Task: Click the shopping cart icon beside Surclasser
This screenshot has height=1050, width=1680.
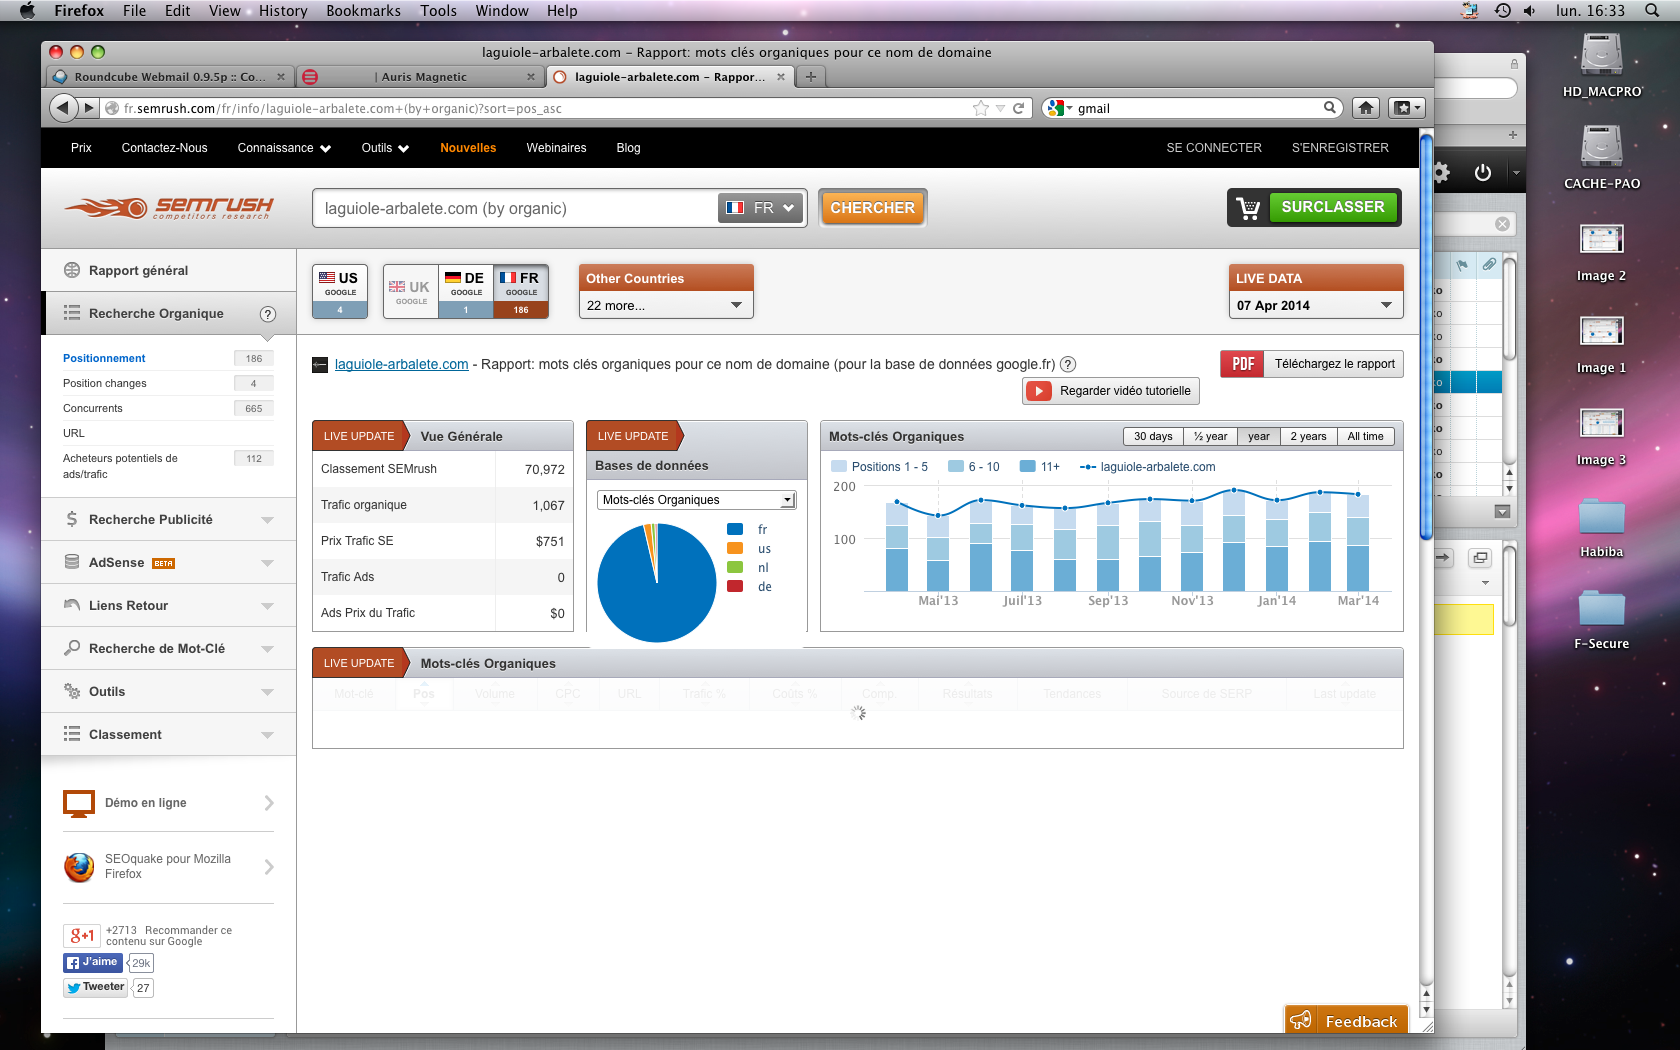Action: [x=1248, y=208]
